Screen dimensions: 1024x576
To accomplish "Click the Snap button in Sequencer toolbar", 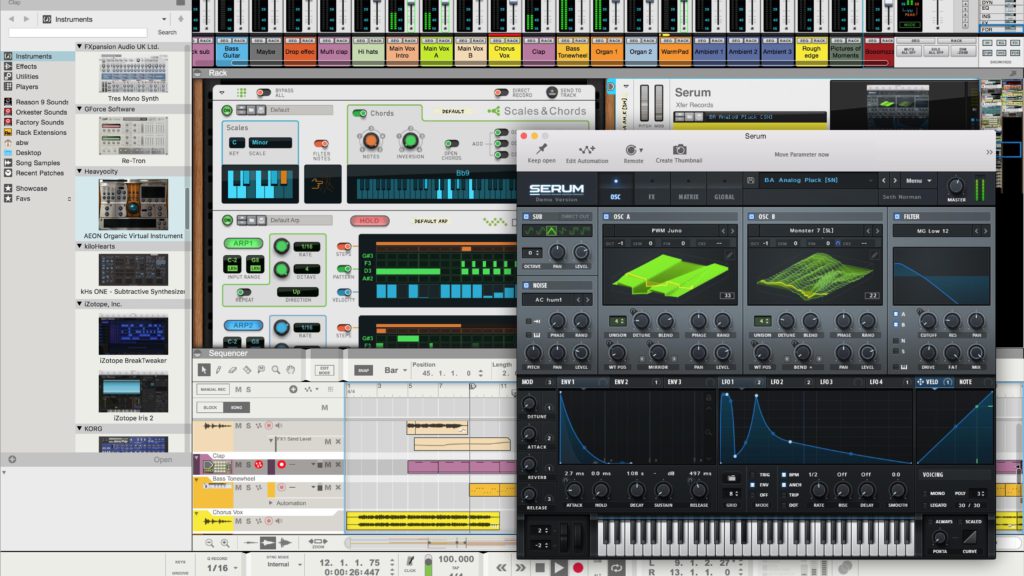I will pos(363,370).
